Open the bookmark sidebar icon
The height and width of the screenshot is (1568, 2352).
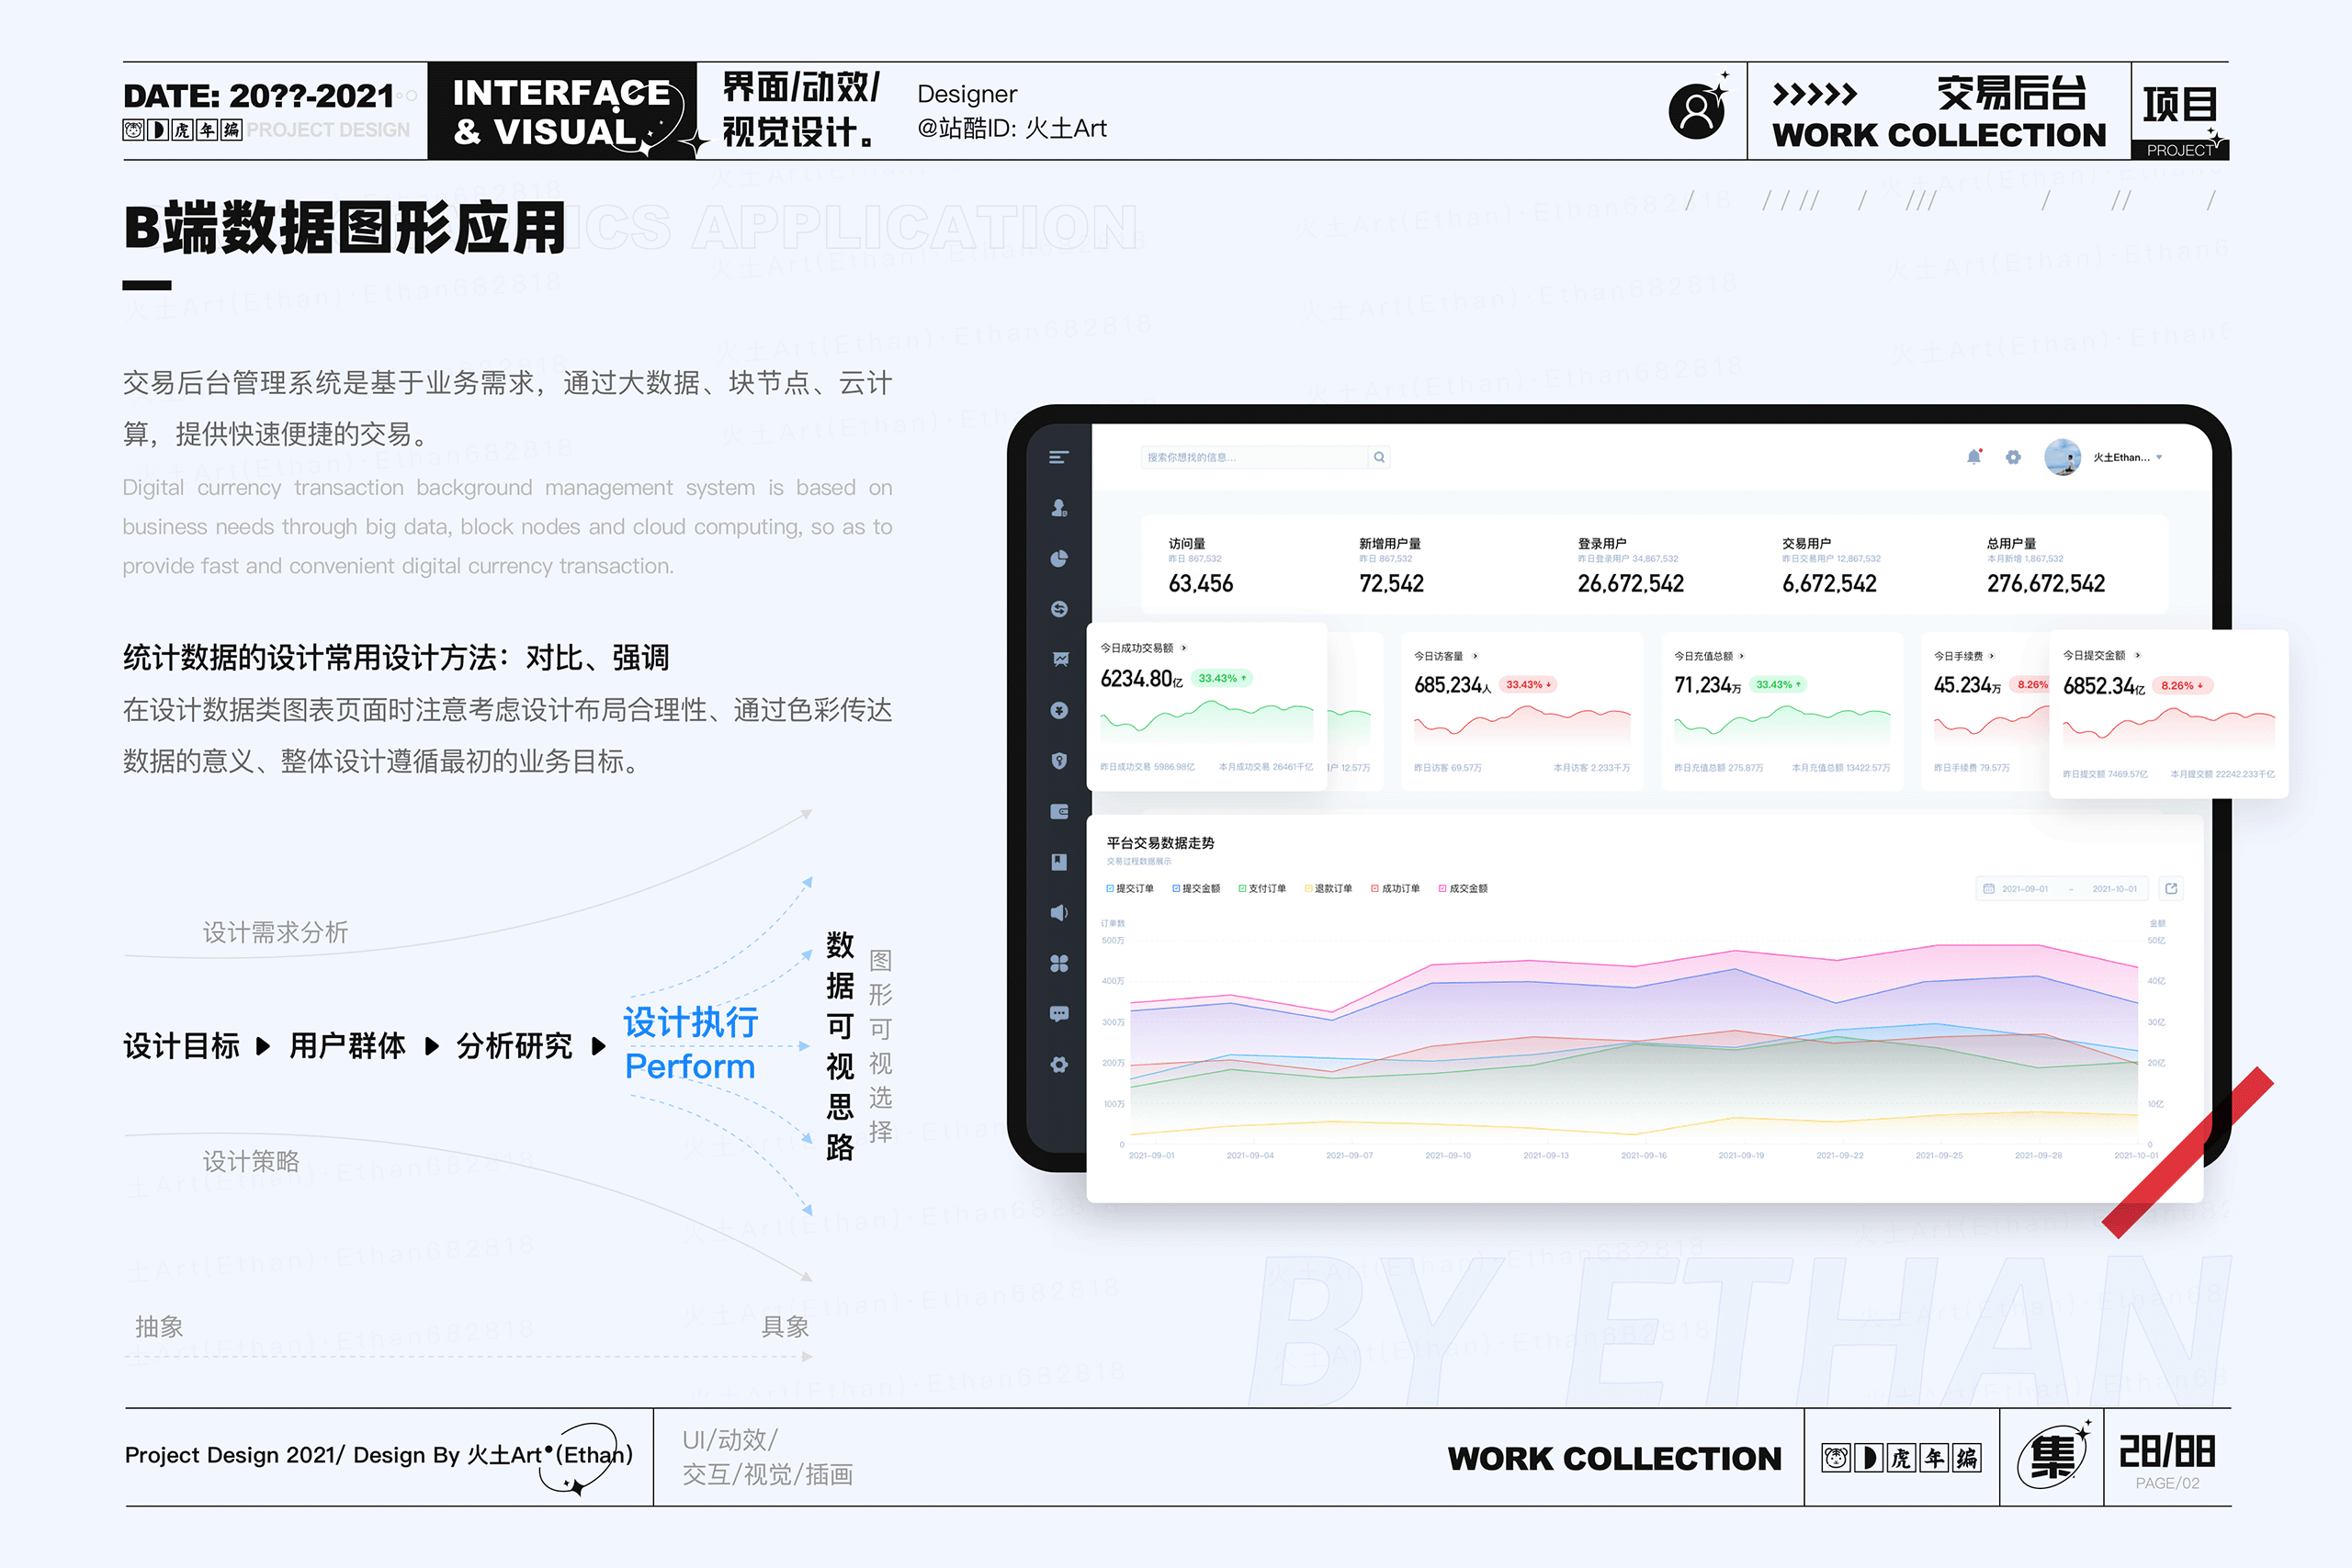point(1059,862)
